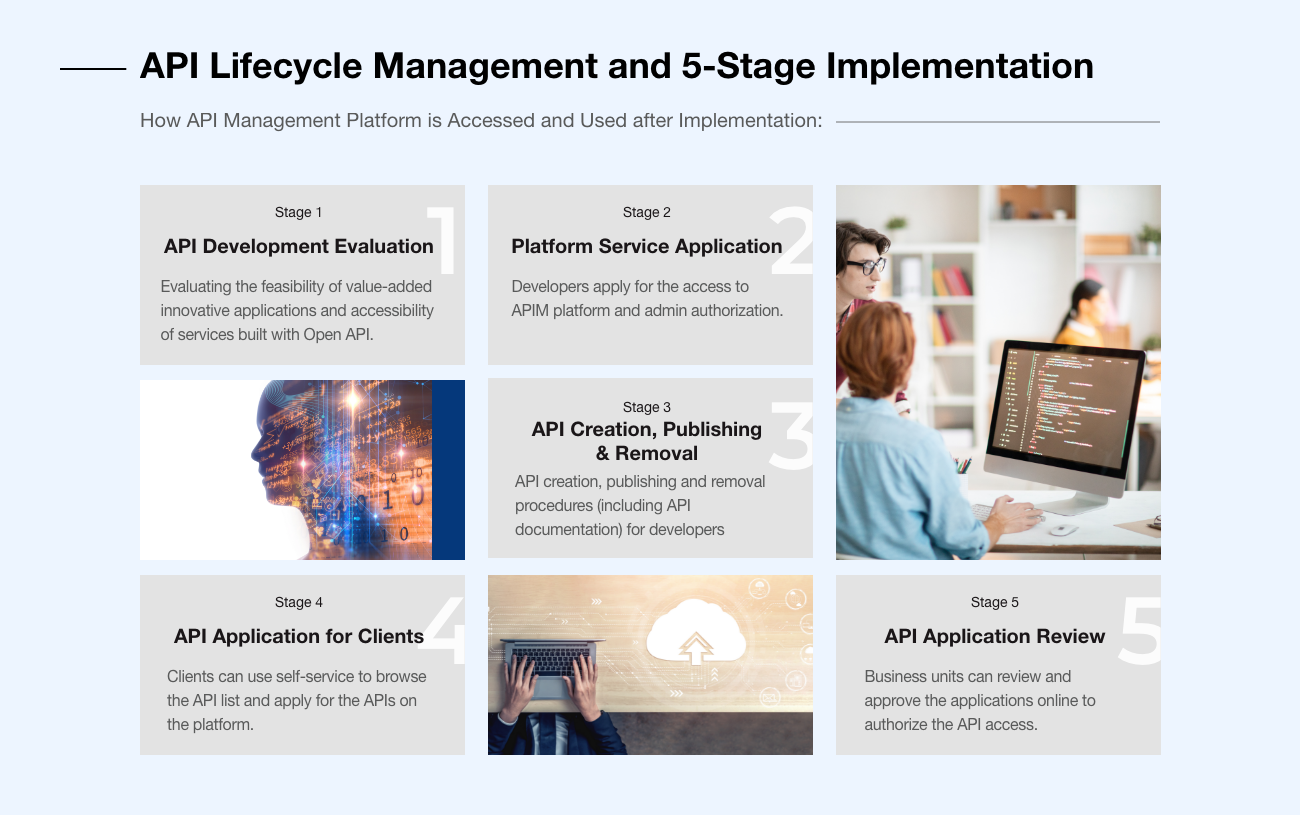
Task: Click the 'Stage 4' label
Action: click(x=298, y=602)
